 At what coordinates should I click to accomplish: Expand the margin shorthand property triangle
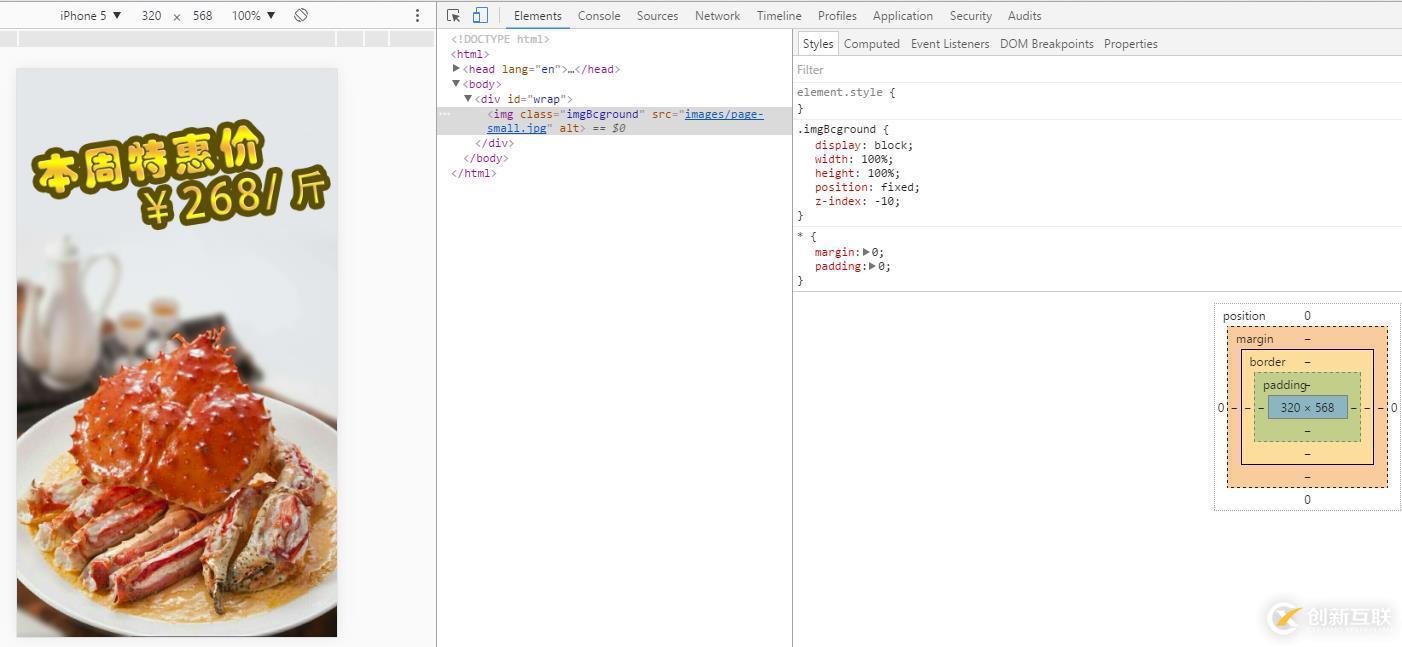[x=866, y=252]
